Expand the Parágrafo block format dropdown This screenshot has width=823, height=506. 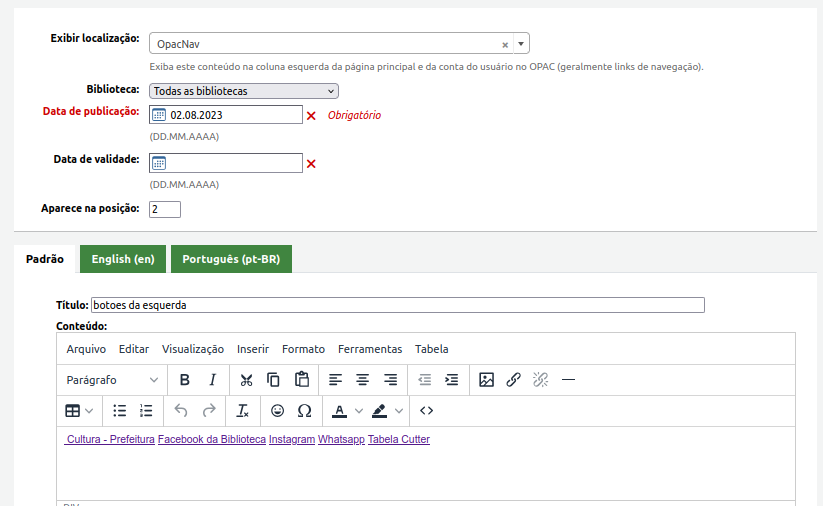[112, 380]
